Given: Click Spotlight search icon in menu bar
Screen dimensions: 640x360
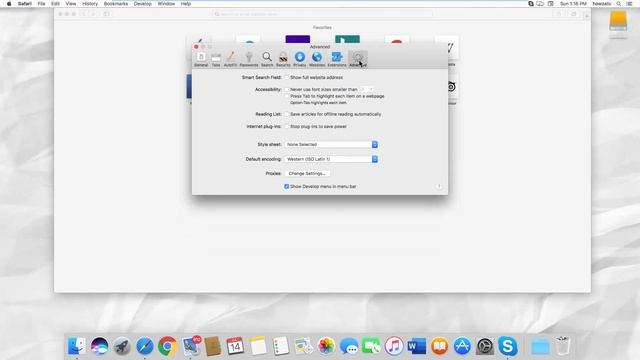Looking at the screenshot, I should (619, 4).
